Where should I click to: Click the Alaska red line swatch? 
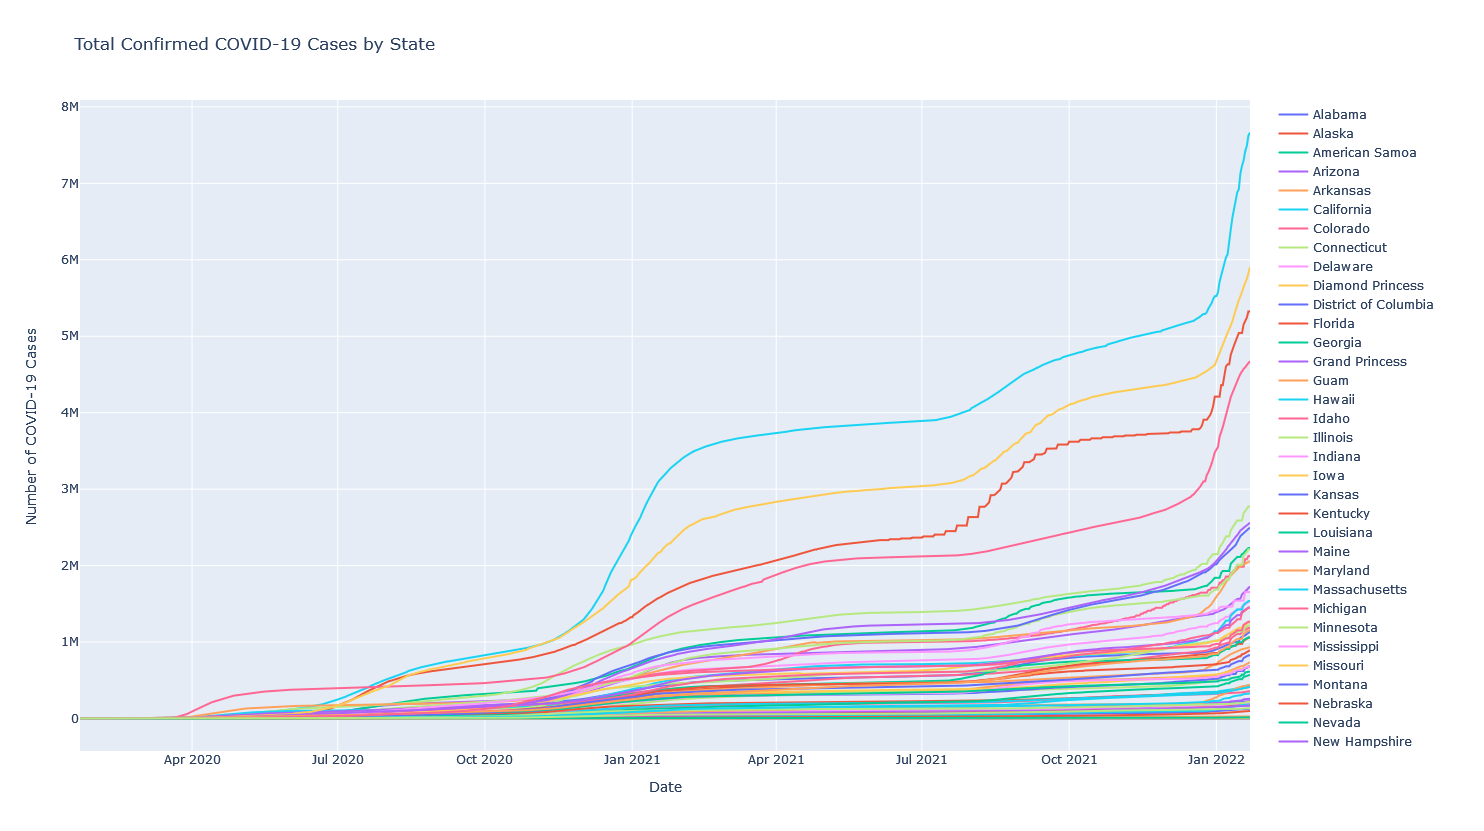[x=1293, y=134]
